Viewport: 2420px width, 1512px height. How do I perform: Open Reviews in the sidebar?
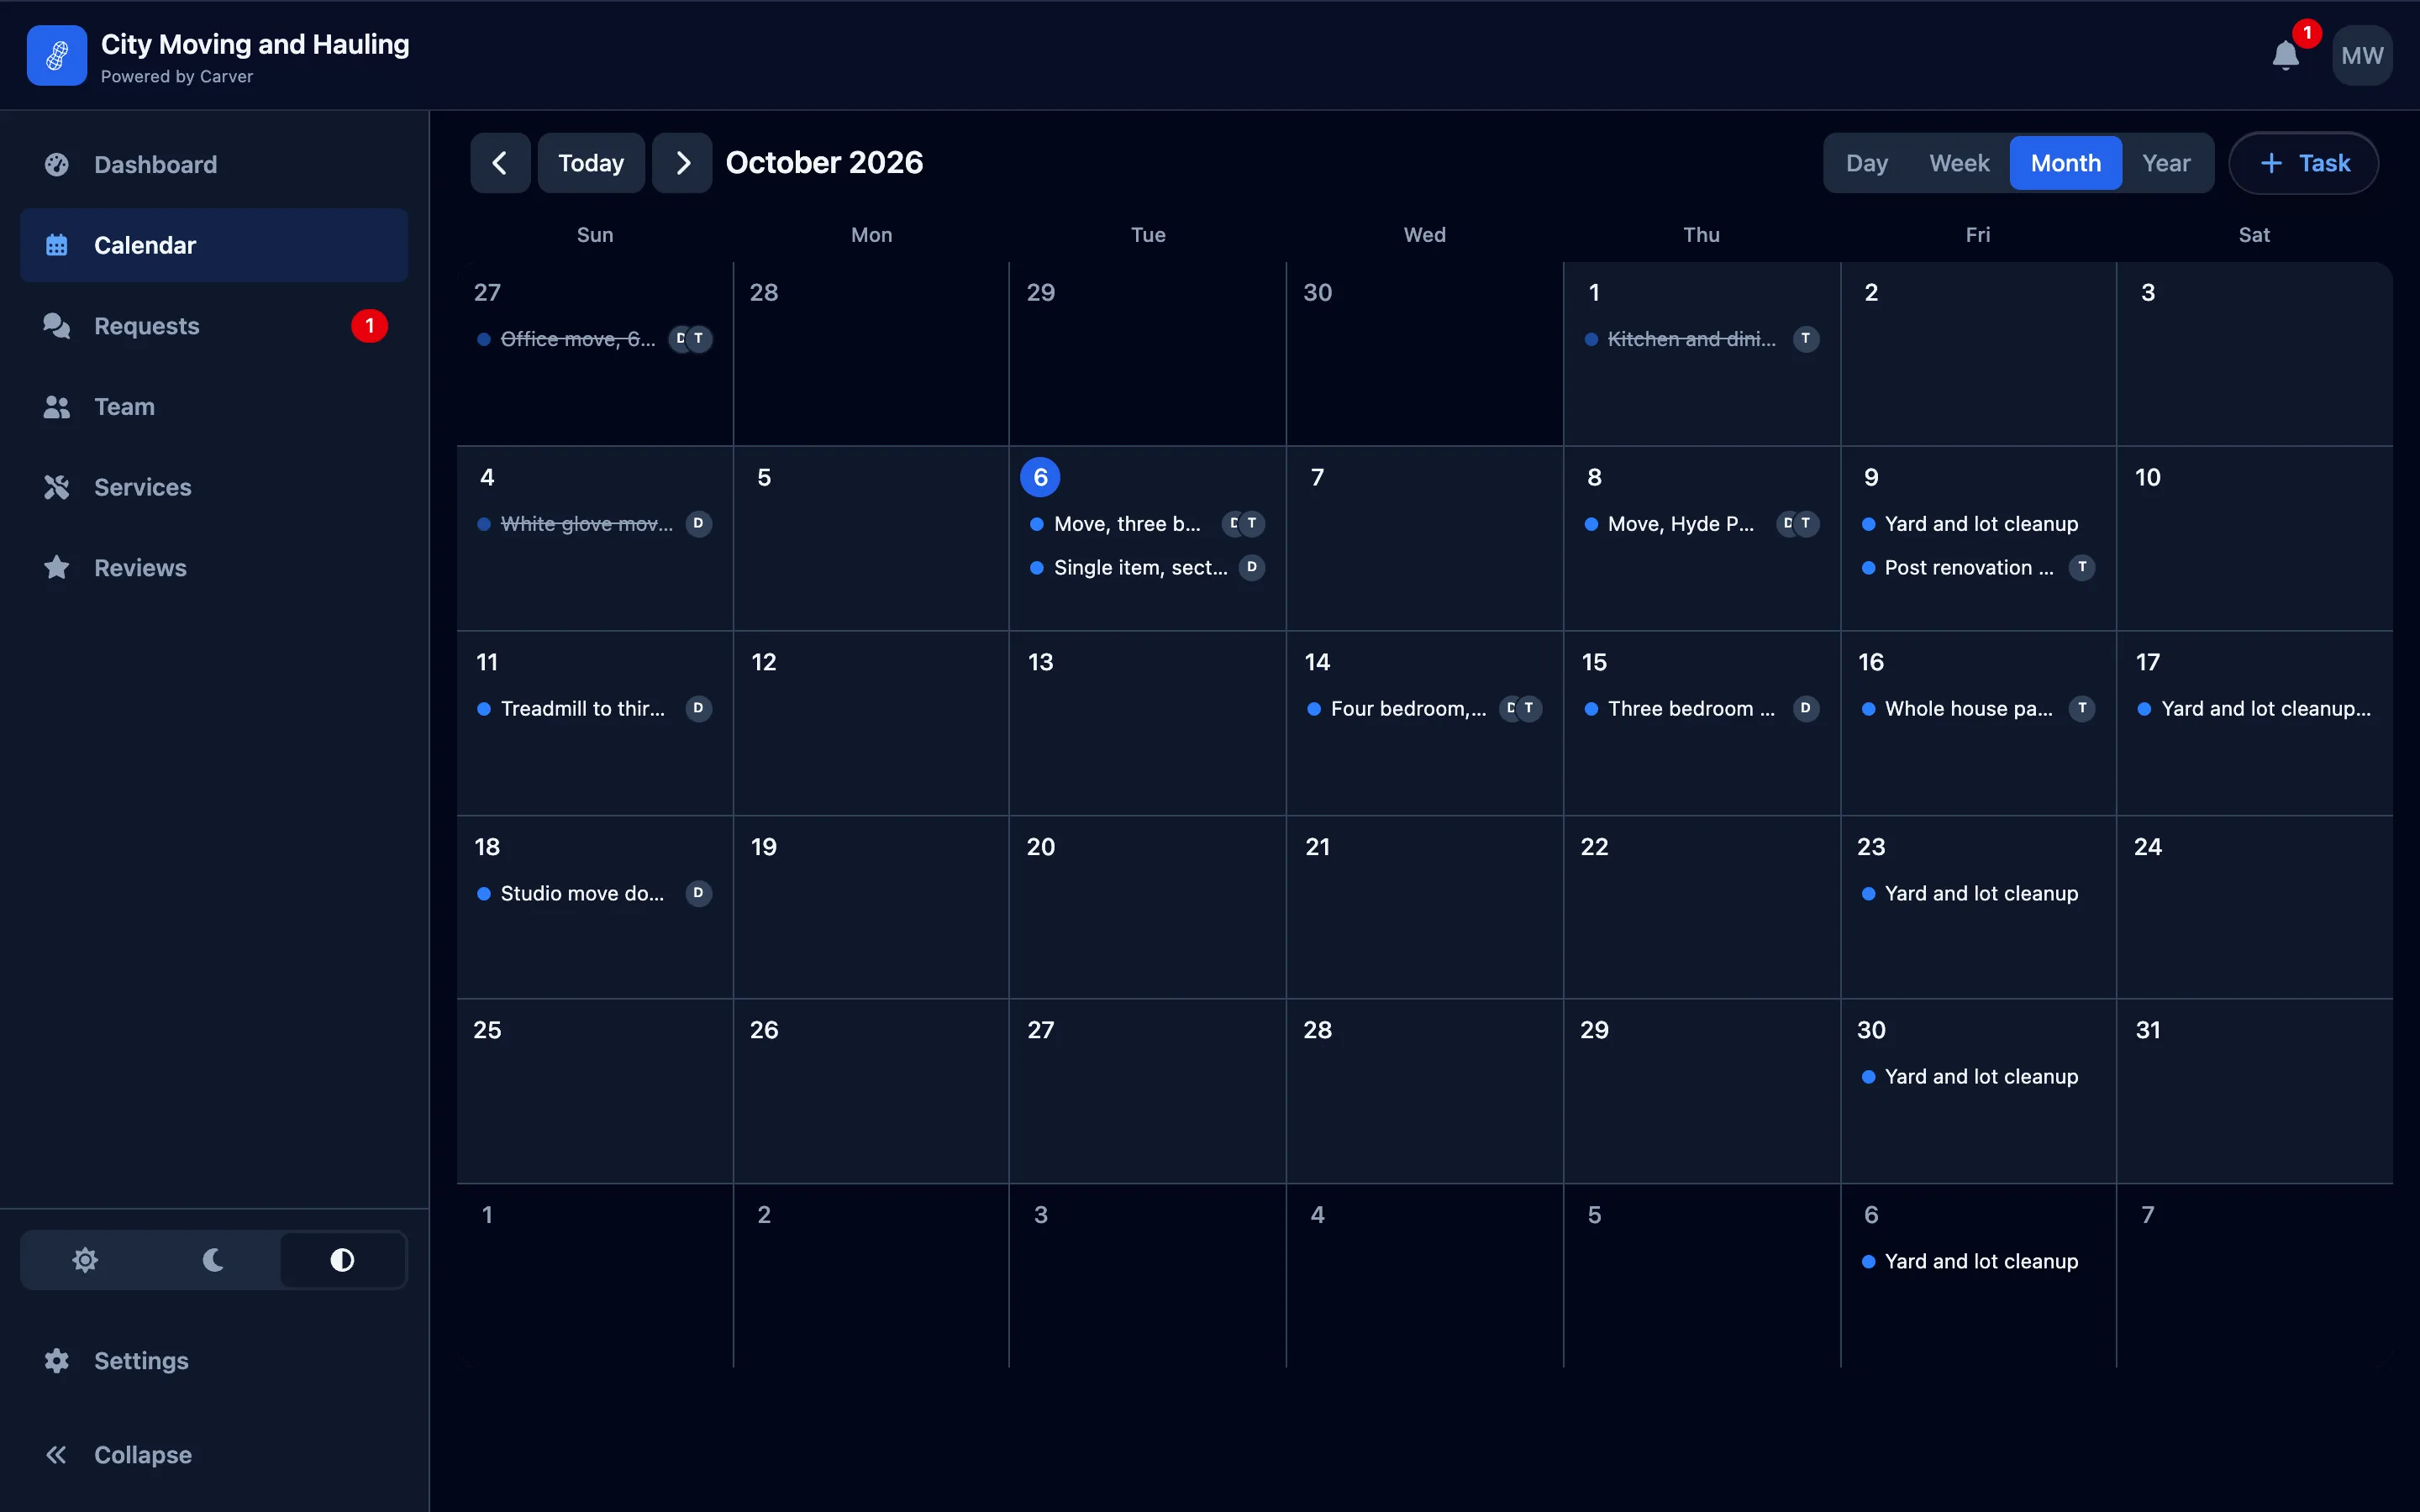click(x=214, y=568)
